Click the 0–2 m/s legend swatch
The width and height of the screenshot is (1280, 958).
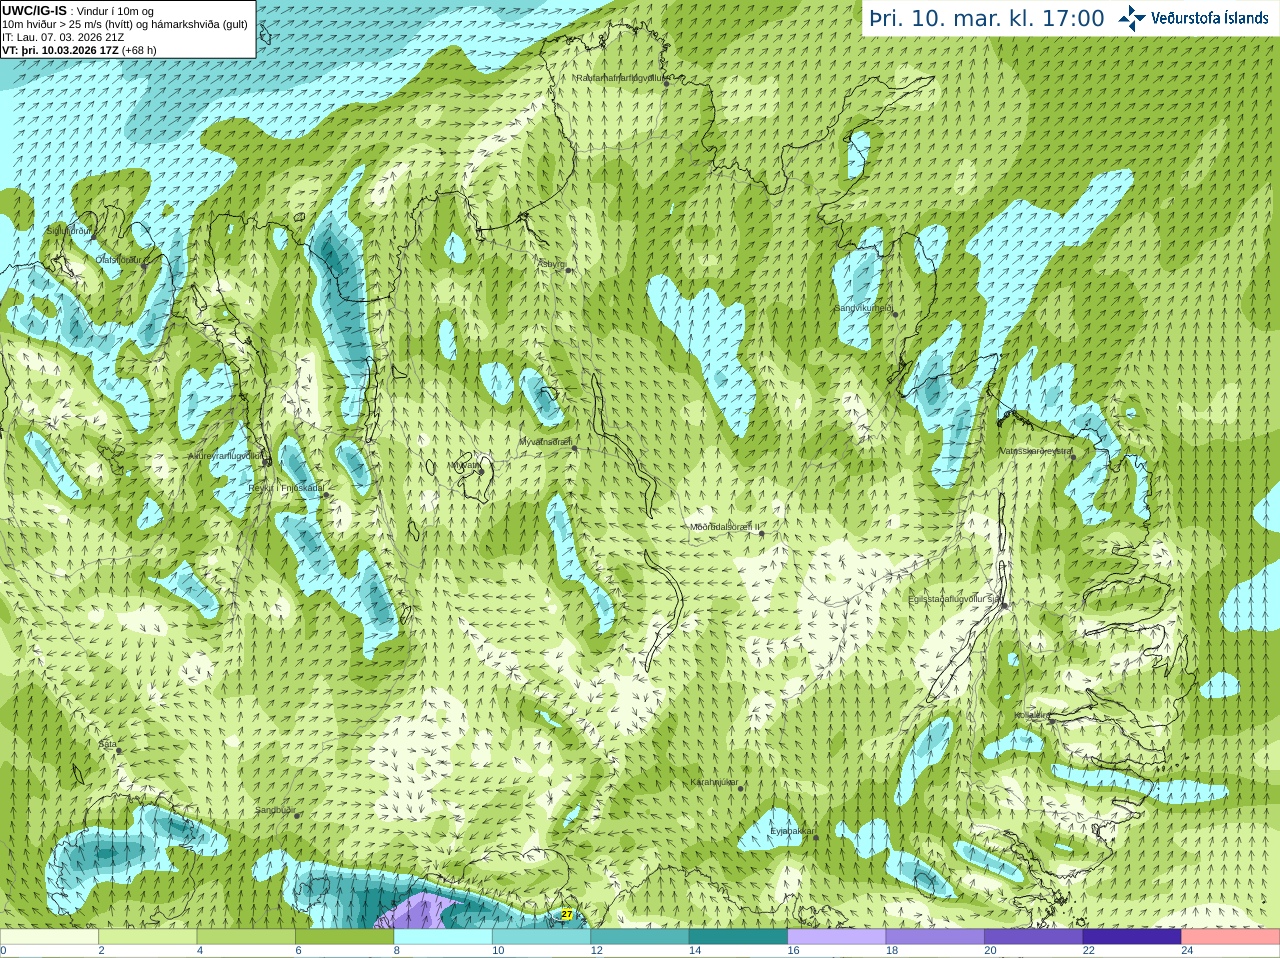tap(49, 937)
